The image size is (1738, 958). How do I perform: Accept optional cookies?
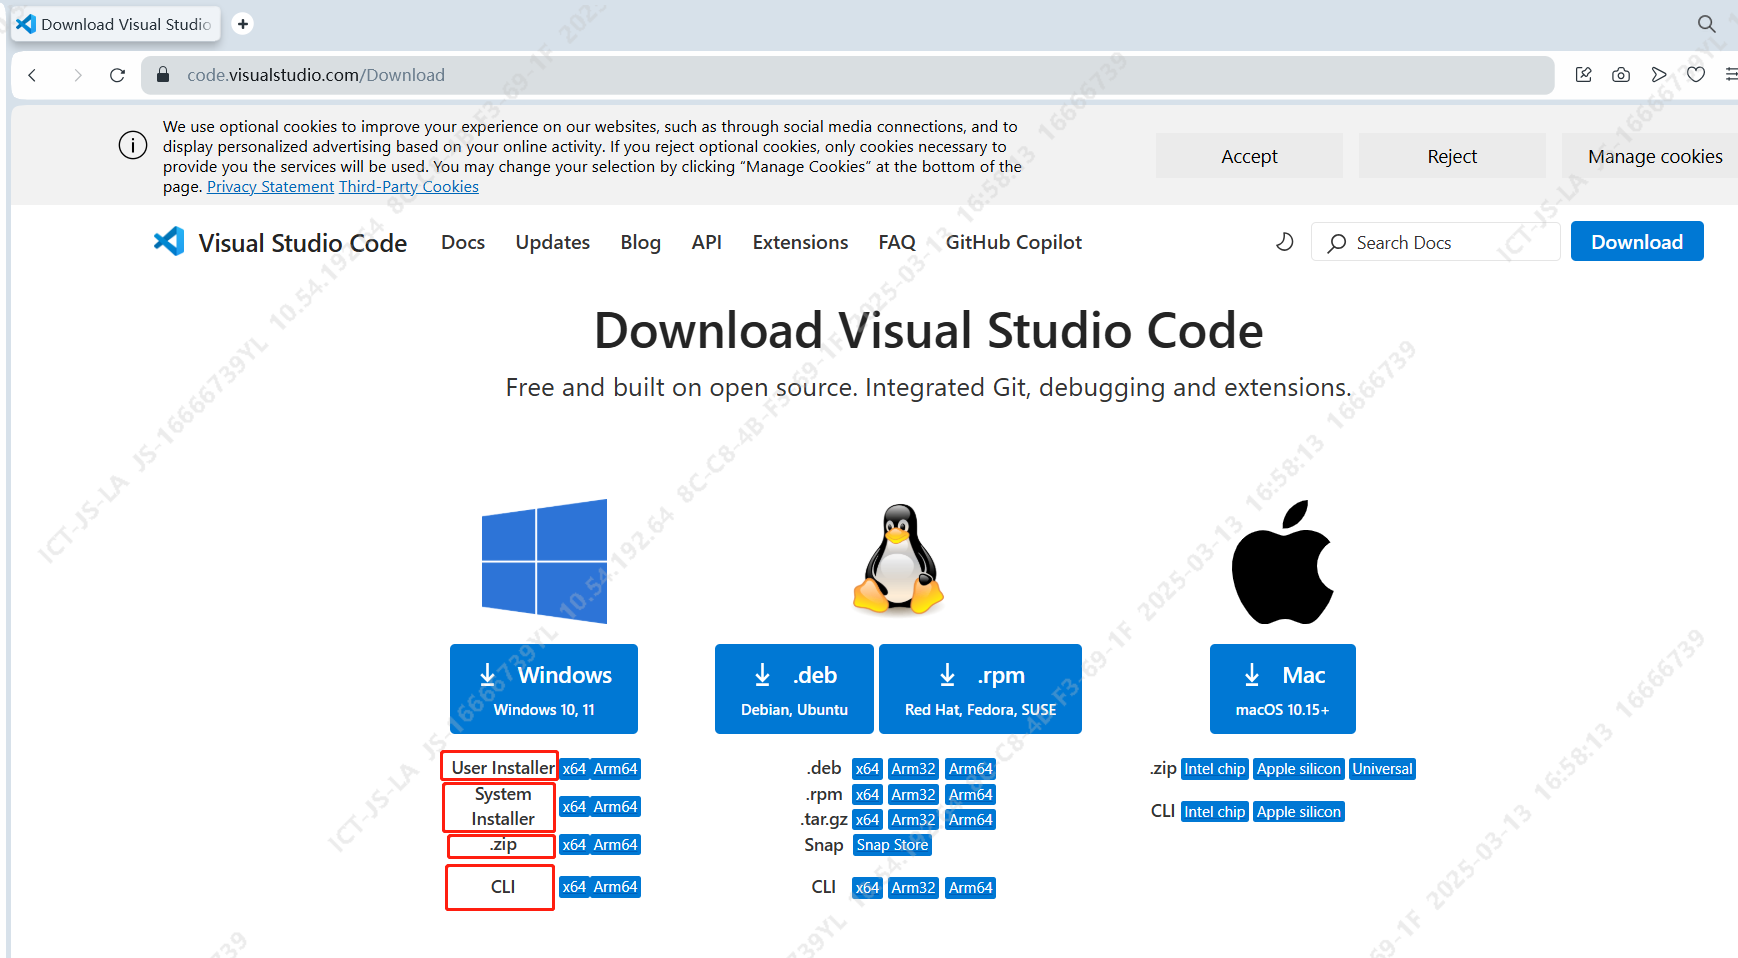1249,156
